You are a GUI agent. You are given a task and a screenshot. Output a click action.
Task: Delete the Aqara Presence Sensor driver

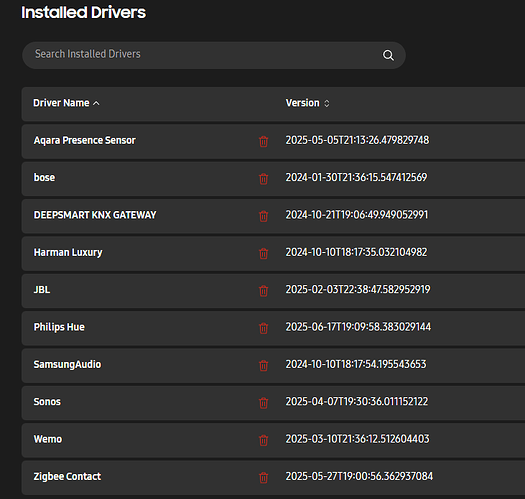[264, 141]
